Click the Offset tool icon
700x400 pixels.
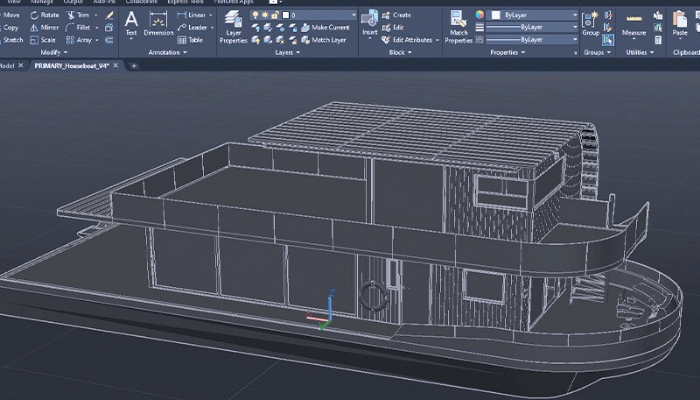point(109,40)
